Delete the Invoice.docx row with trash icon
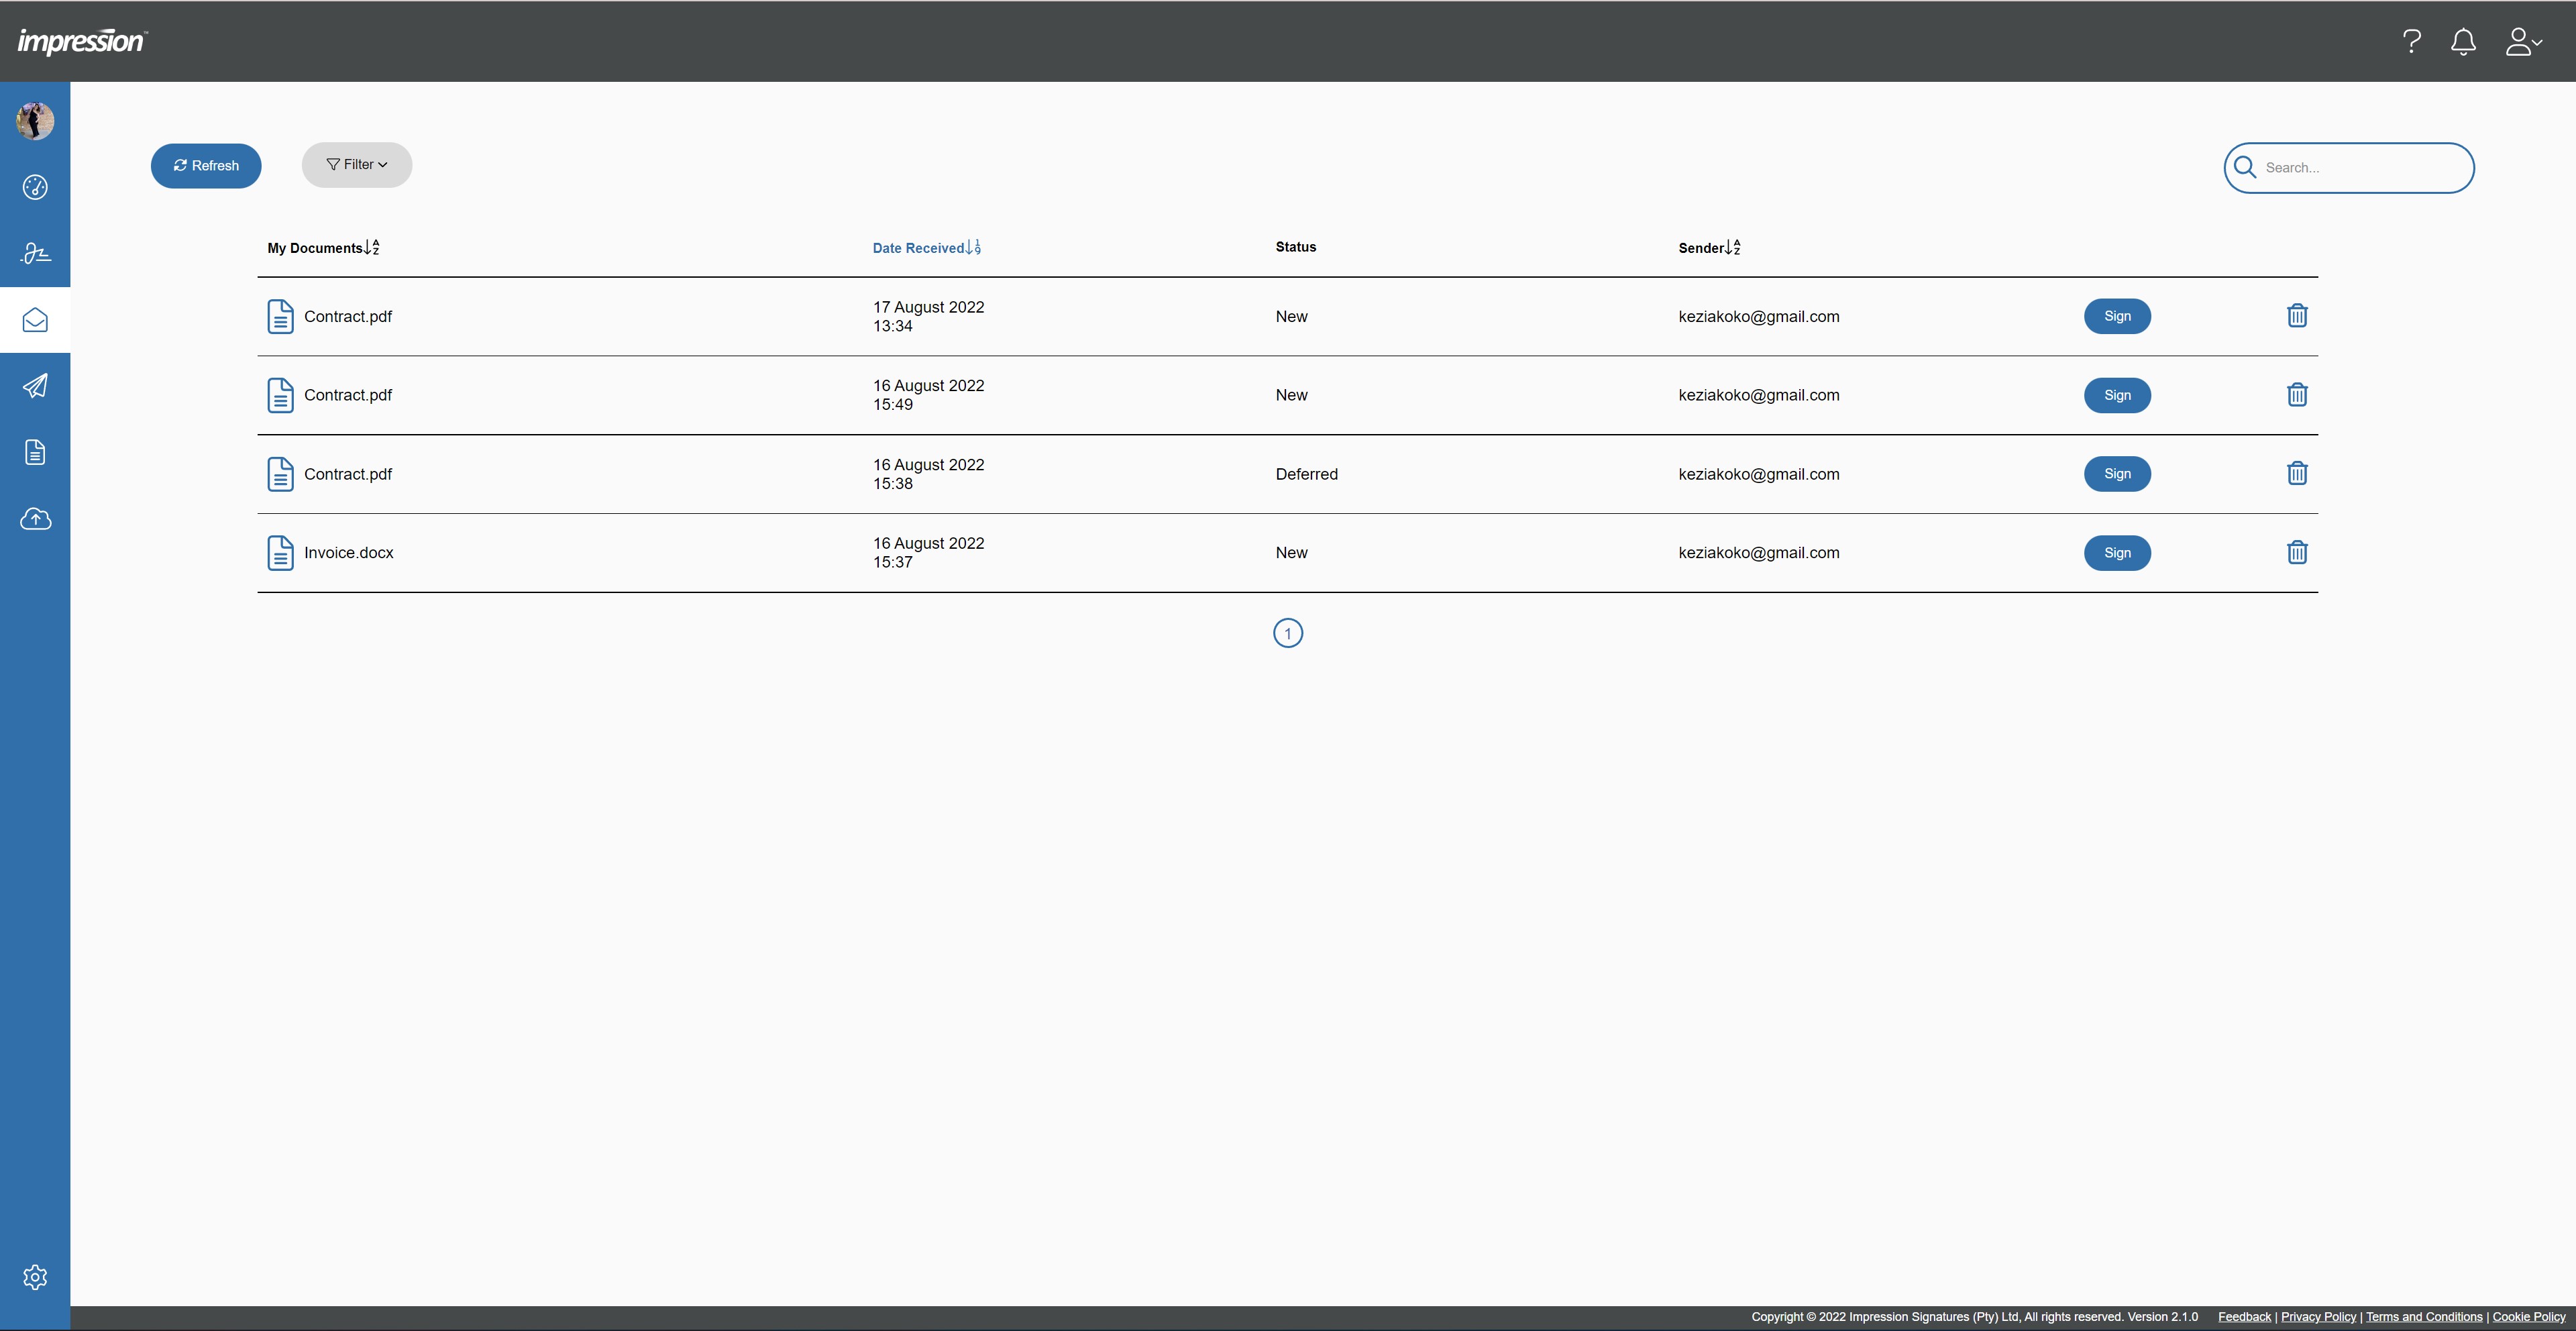 coord(2297,552)
